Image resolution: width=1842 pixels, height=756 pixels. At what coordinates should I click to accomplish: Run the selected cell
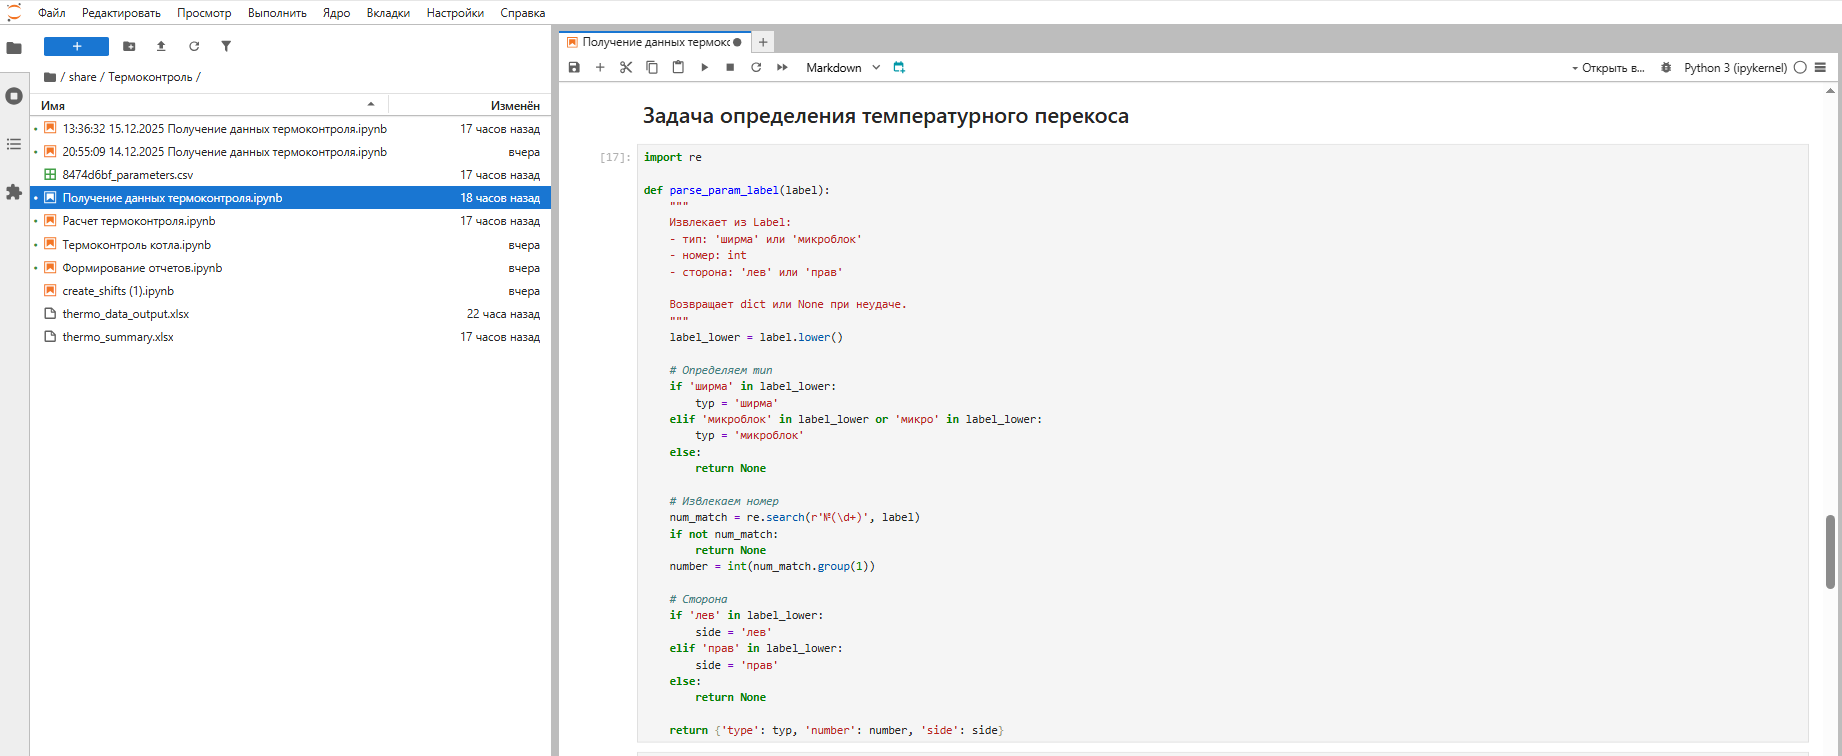[704, 68]
